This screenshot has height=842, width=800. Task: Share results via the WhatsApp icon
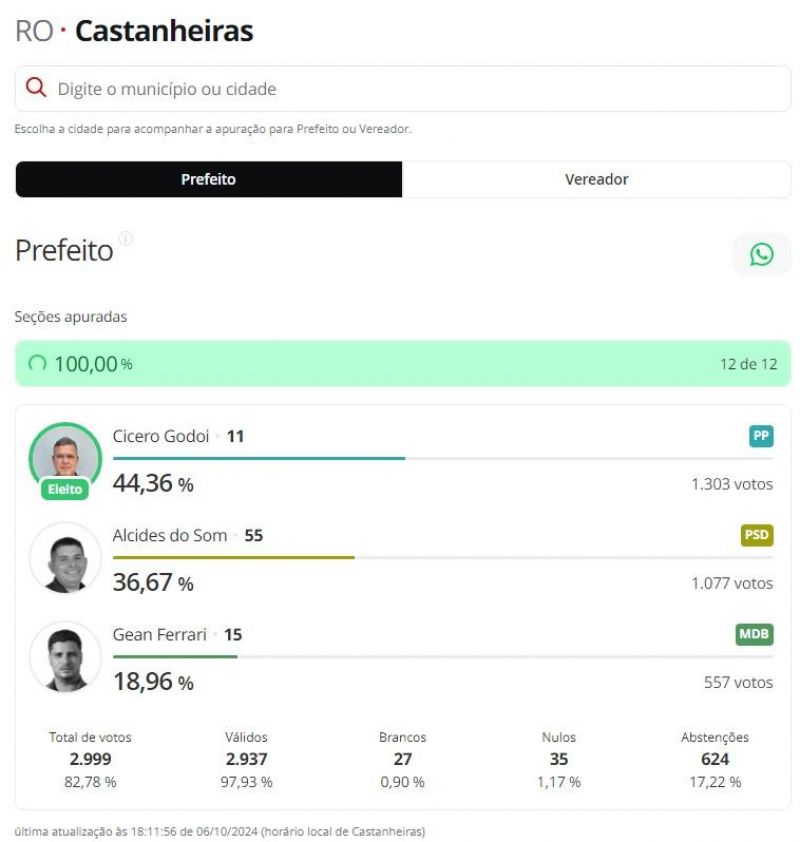coord(763,254)
